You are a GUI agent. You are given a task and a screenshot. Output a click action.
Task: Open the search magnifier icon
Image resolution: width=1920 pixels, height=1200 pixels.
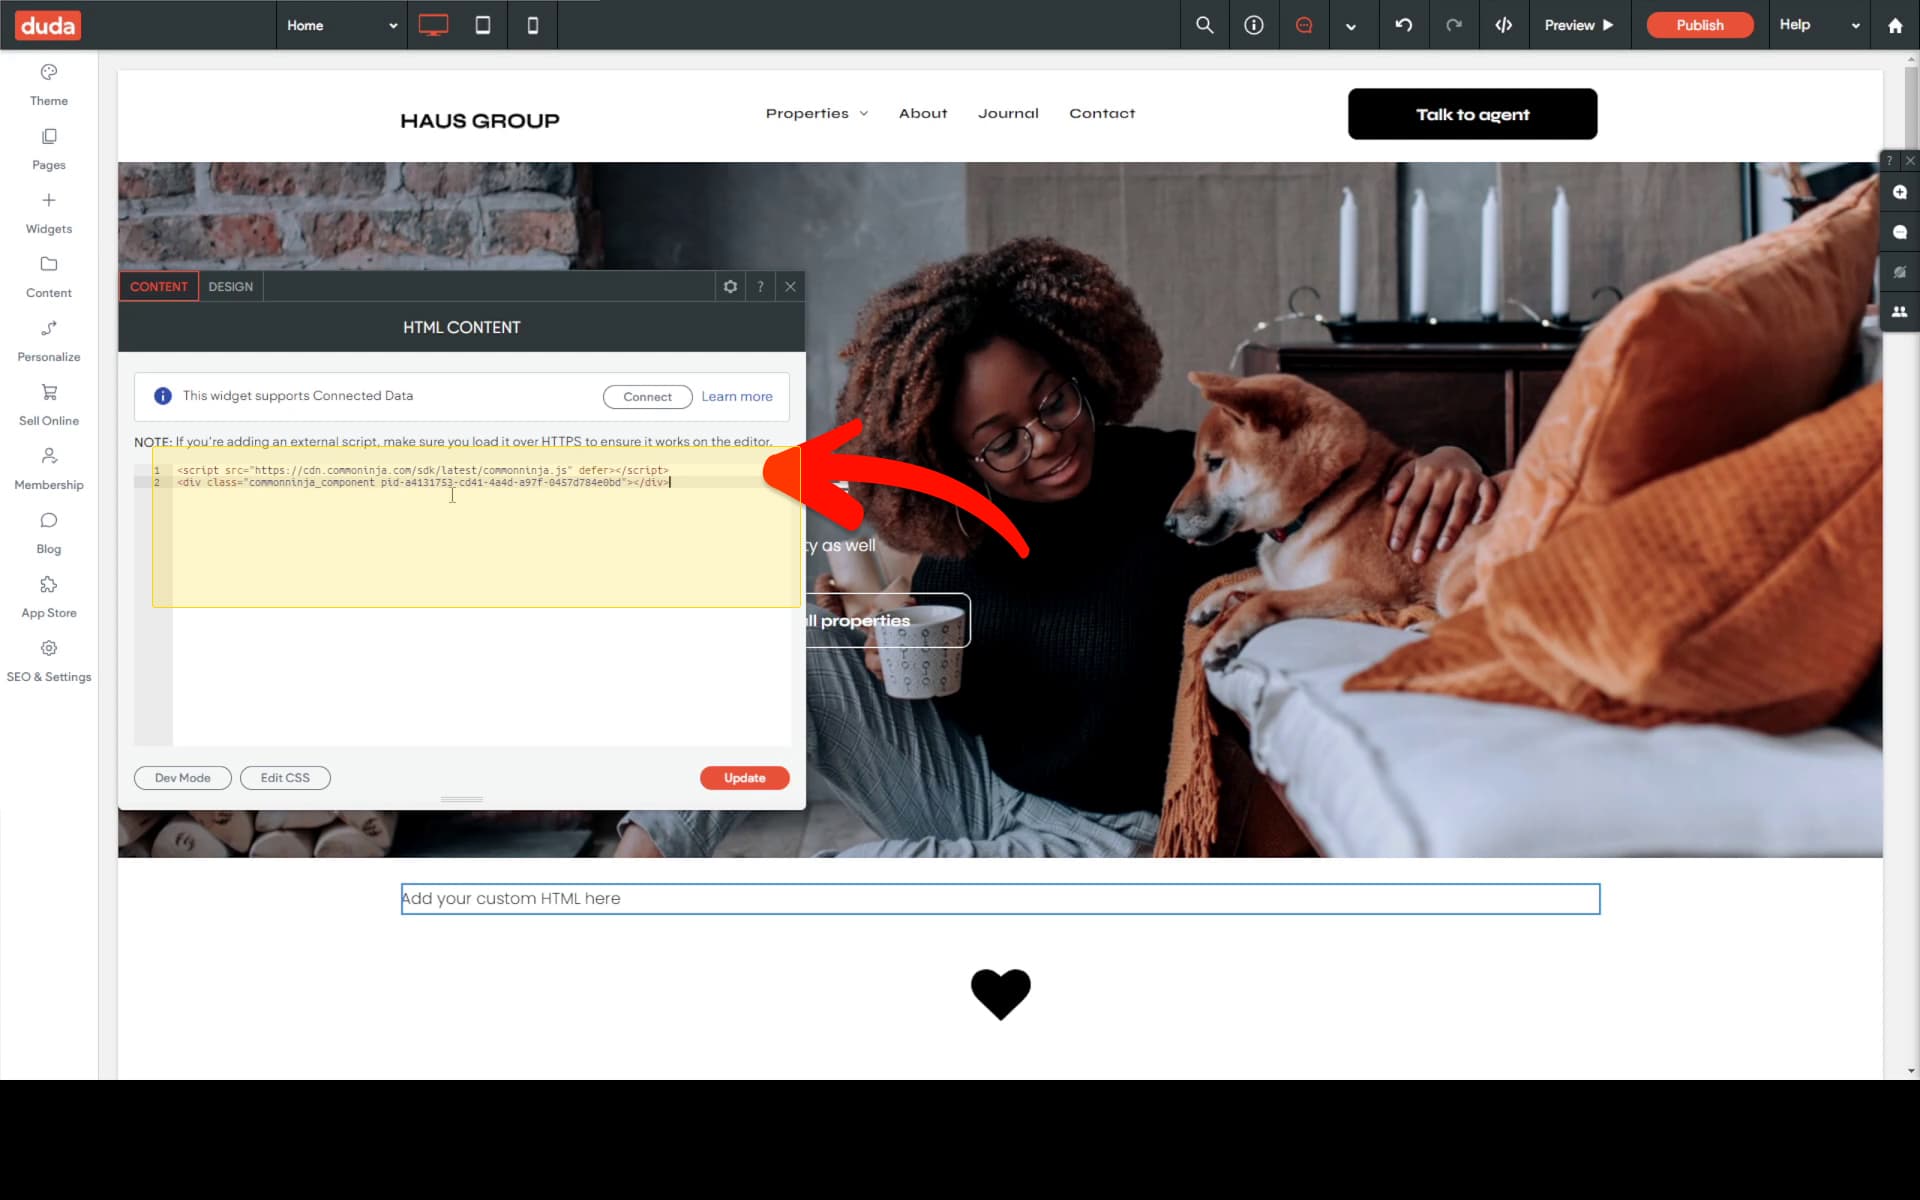click(x=1204, y=25)
